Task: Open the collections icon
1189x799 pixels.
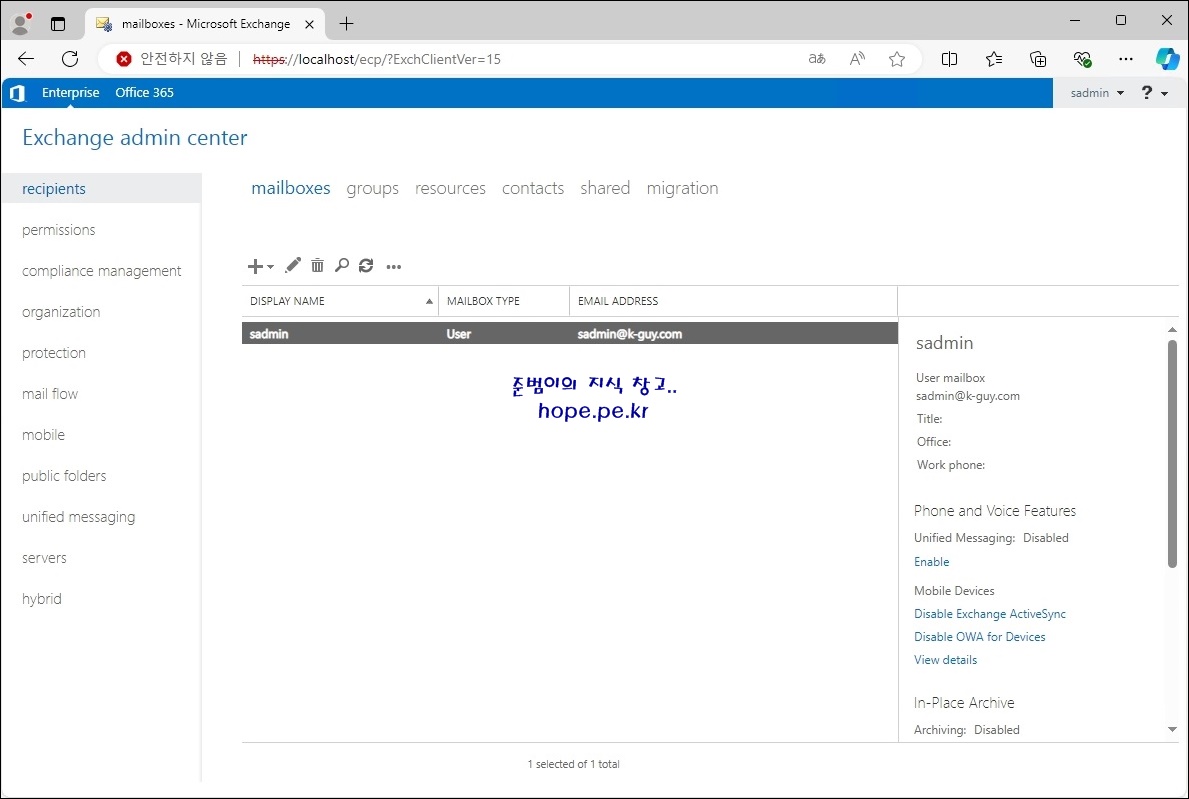Action: tap(1038, 59)
